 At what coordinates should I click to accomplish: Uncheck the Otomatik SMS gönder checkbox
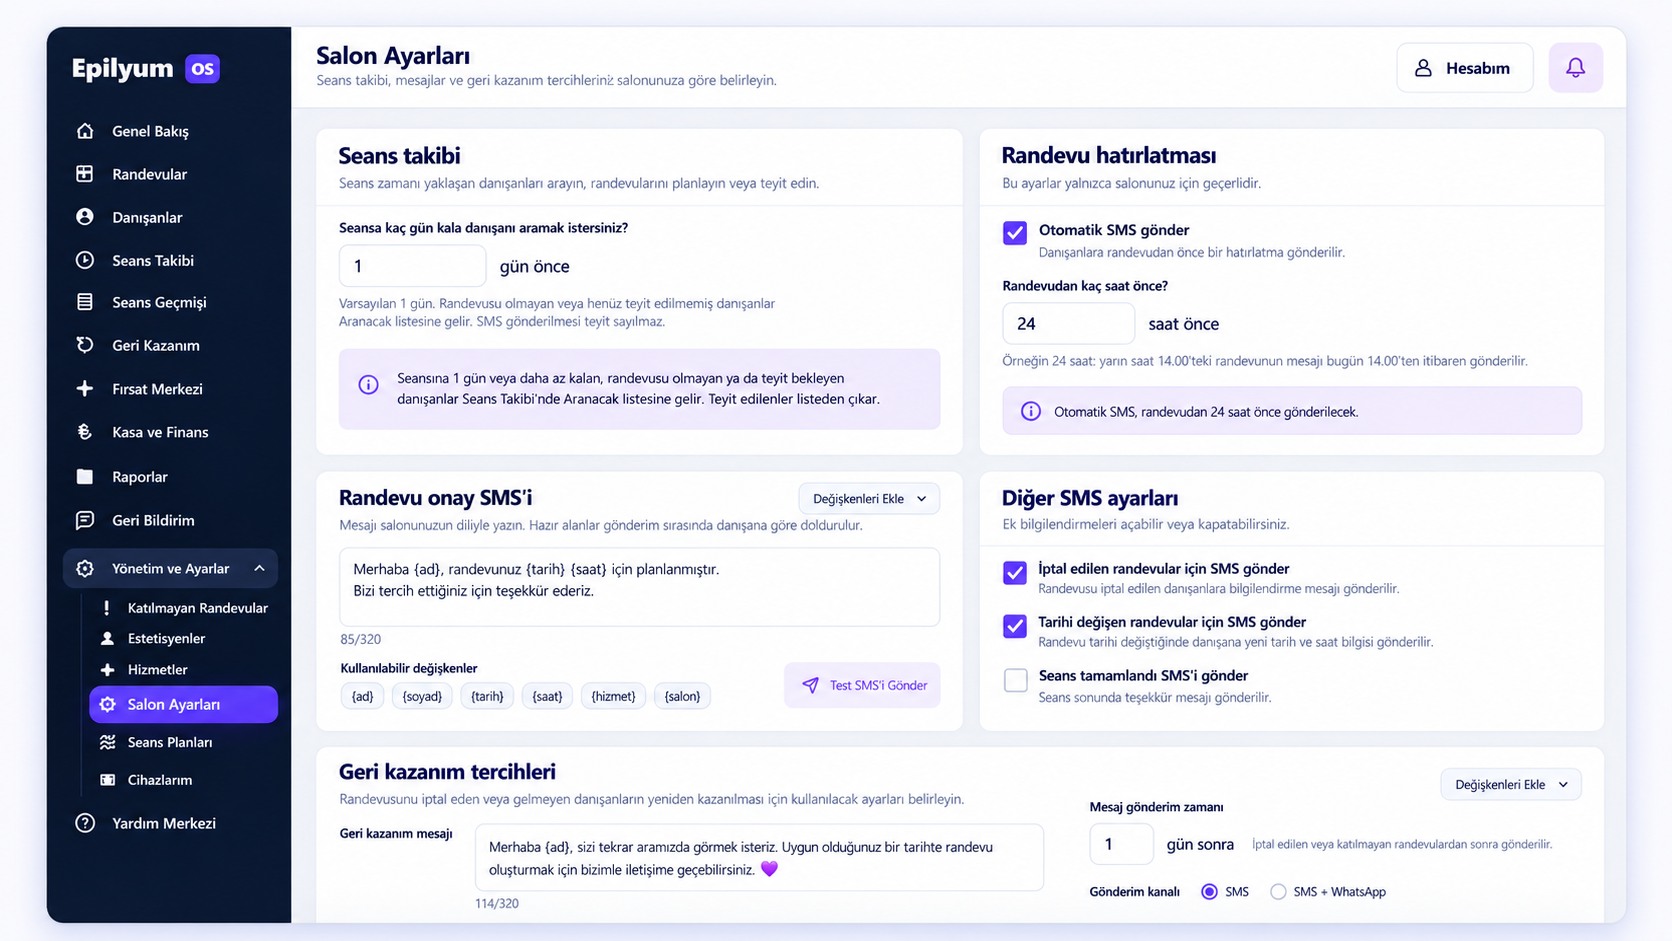(x=1015, y=232)
